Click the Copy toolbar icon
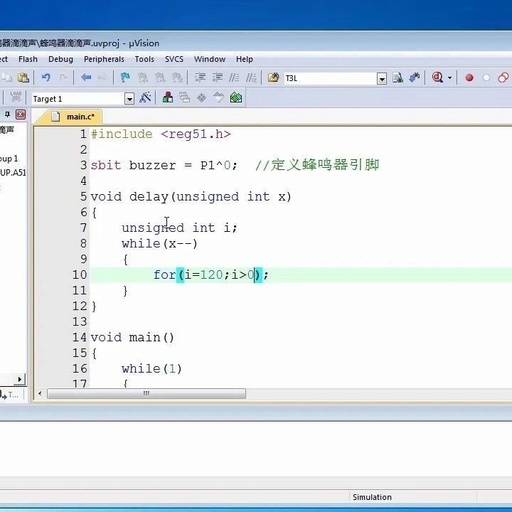Viewport: 512px width, 512px height. click(x=7, y=78)
